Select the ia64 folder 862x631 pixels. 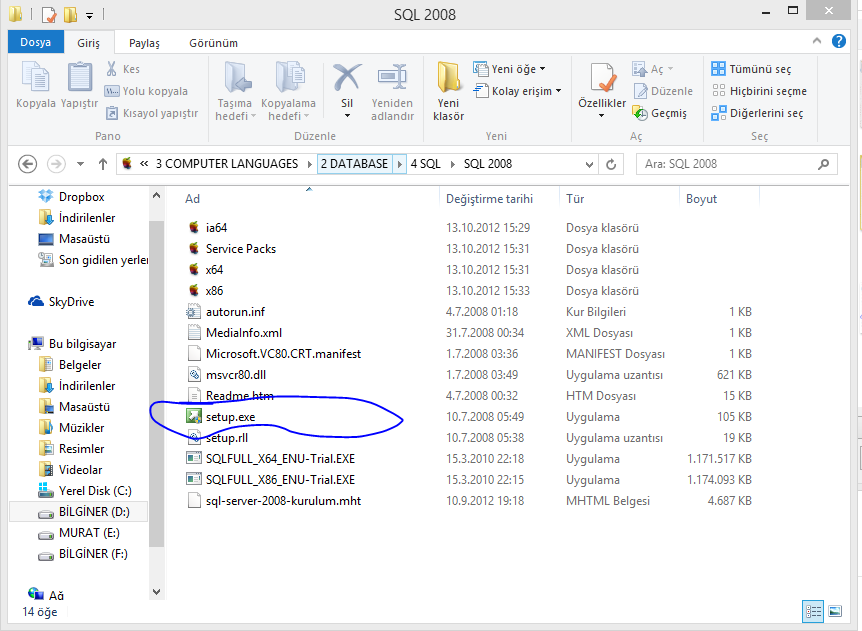tap(217, 228)
